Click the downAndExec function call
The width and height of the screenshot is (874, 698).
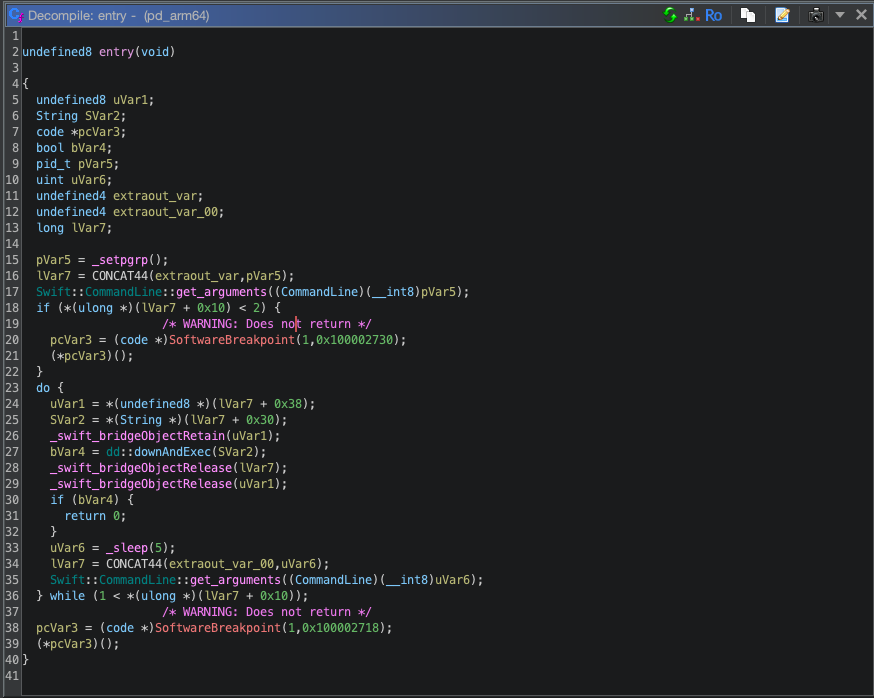coord(172,452)
